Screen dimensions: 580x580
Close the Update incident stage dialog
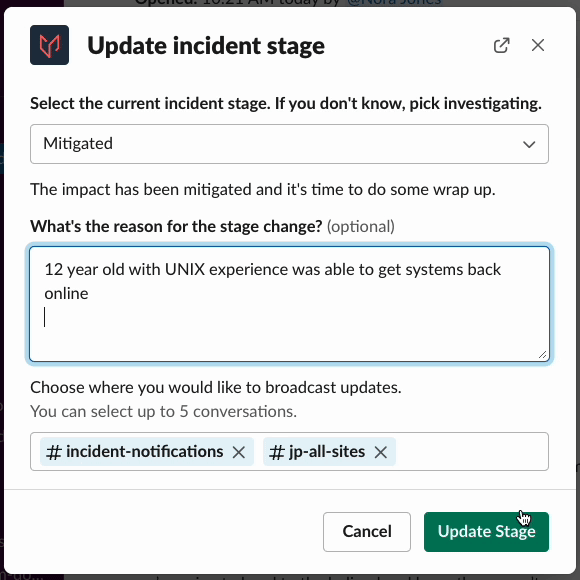537,45
